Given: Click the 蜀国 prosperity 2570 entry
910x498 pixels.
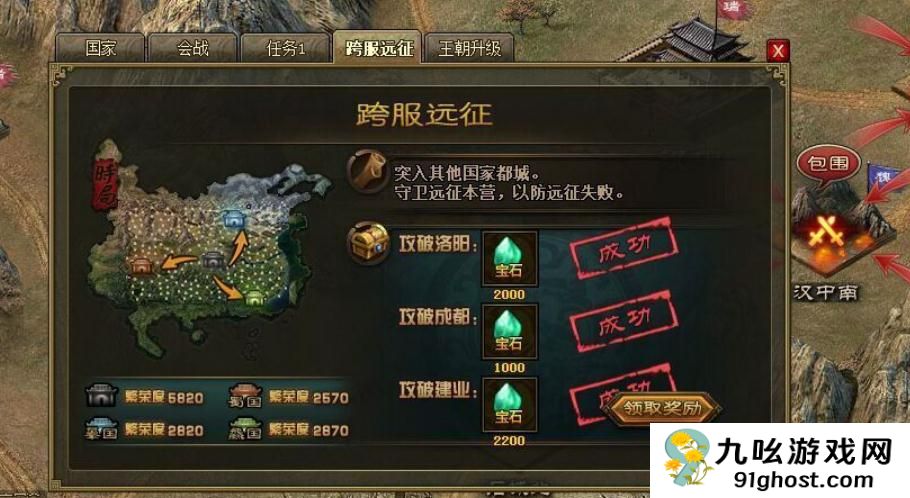Looking at the screenshot, I should [x=290, y=397].
